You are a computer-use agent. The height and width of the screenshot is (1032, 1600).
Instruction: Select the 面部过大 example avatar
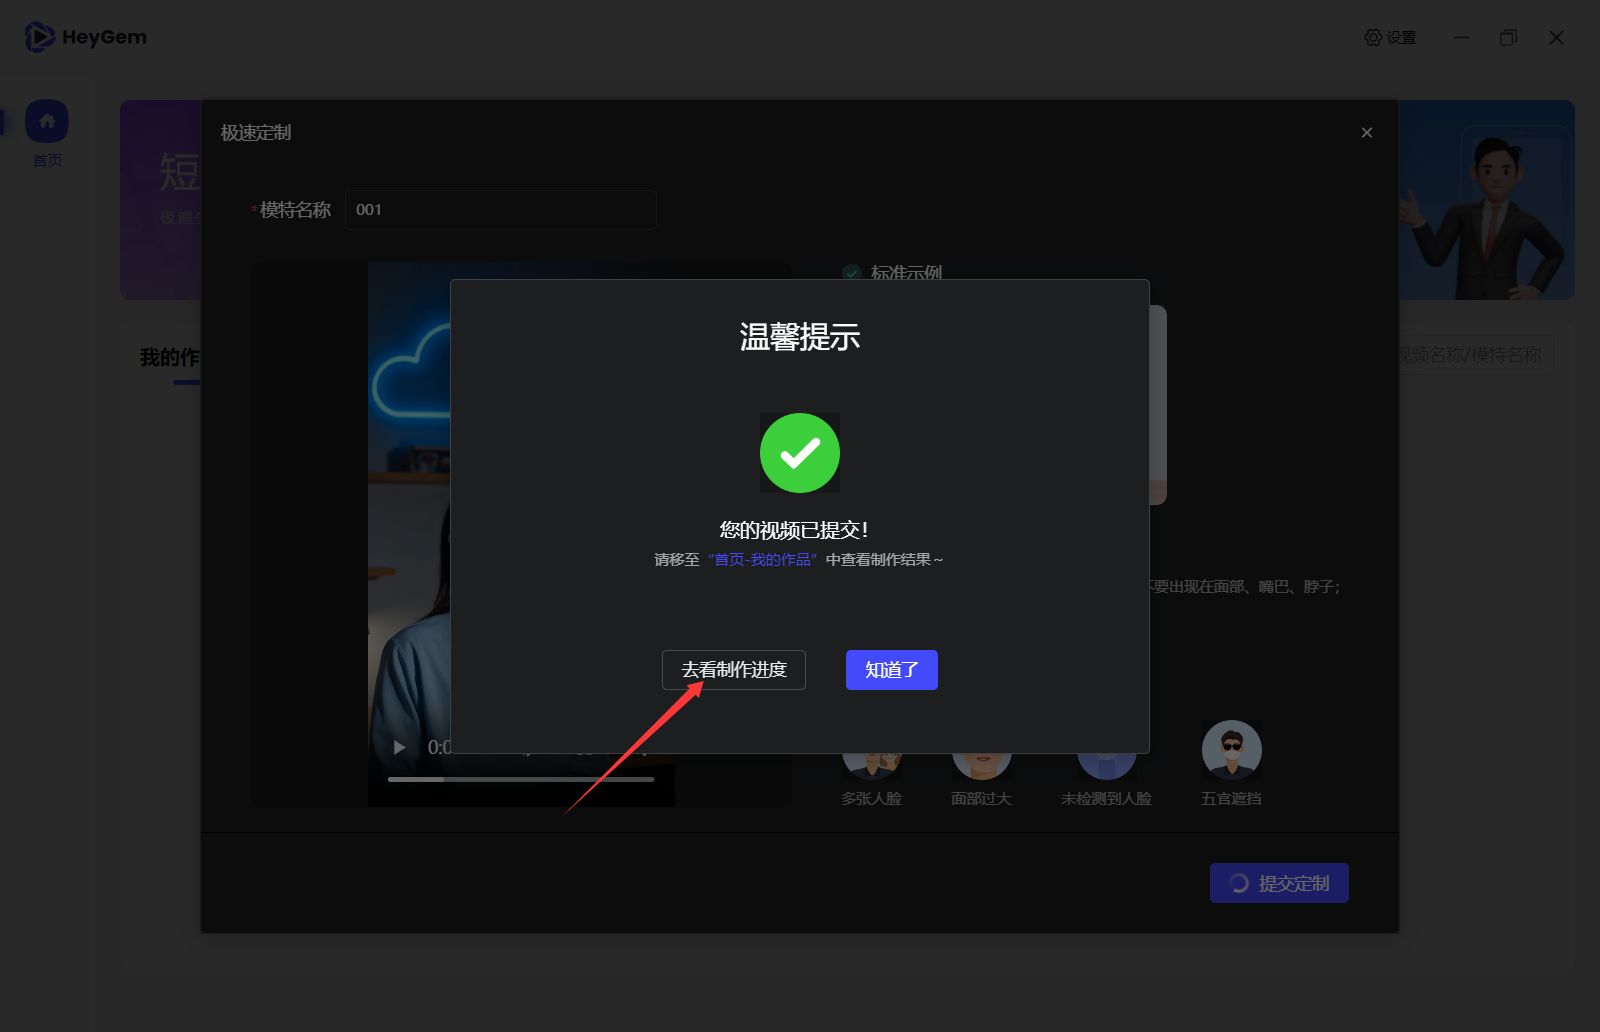click(981, 766)
